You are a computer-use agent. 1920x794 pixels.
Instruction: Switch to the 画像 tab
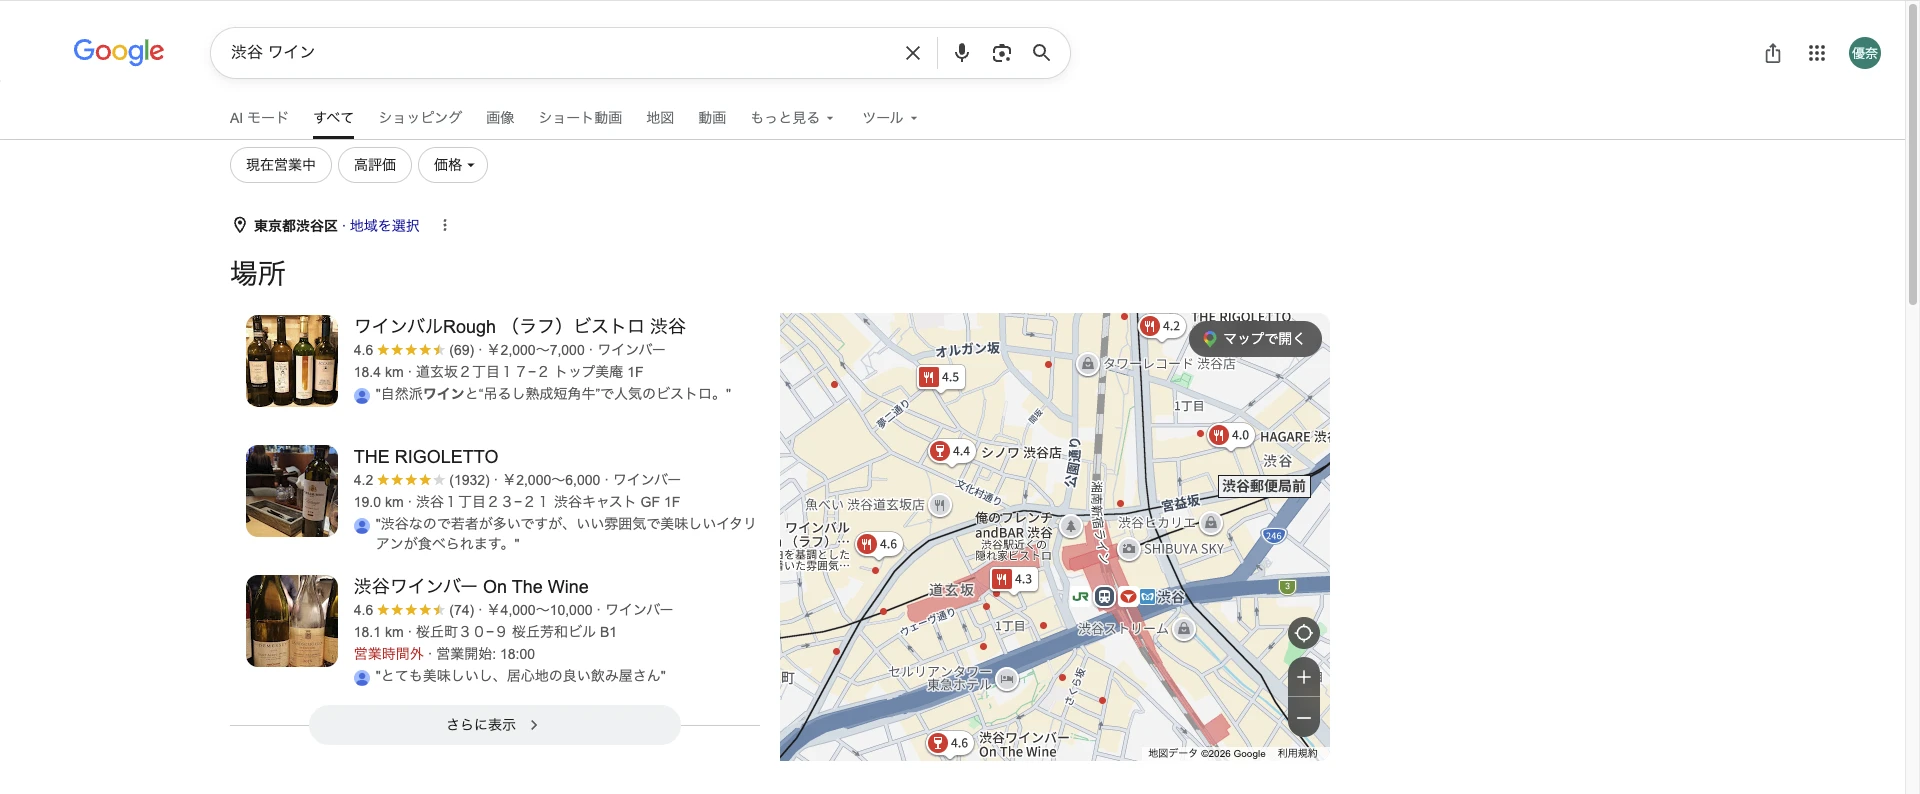tap(500, 118)
